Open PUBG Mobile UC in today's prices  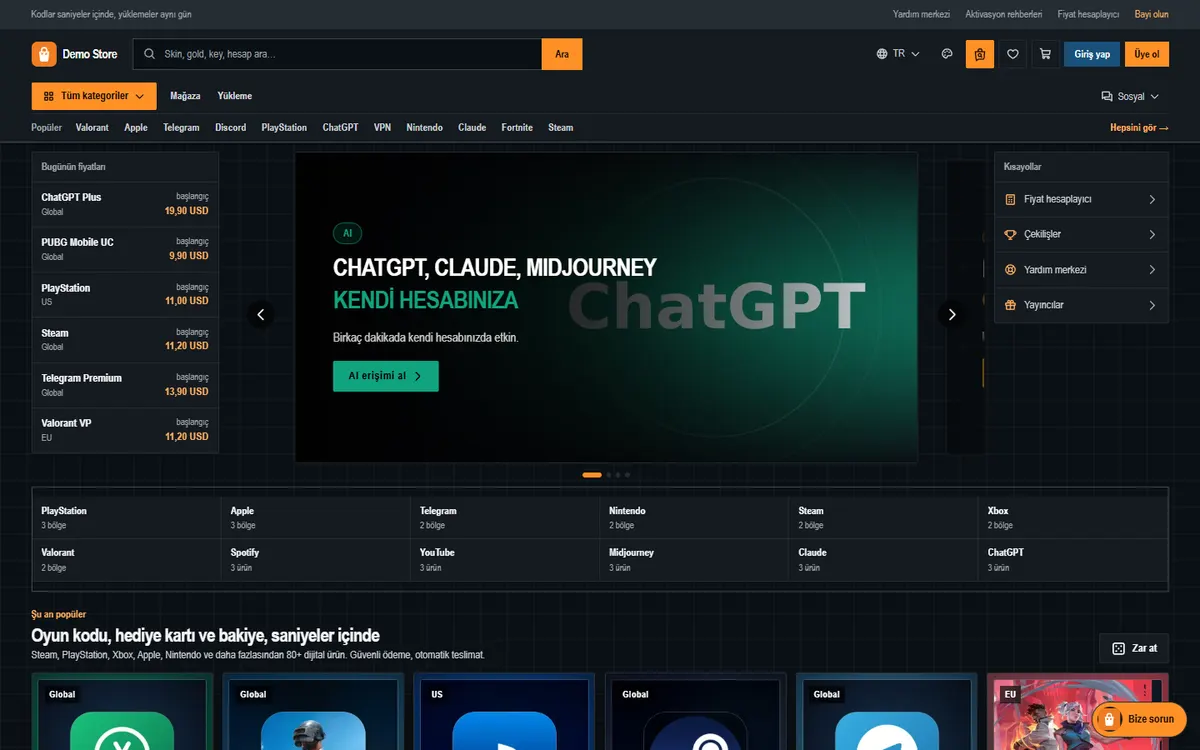click(125, 249)
